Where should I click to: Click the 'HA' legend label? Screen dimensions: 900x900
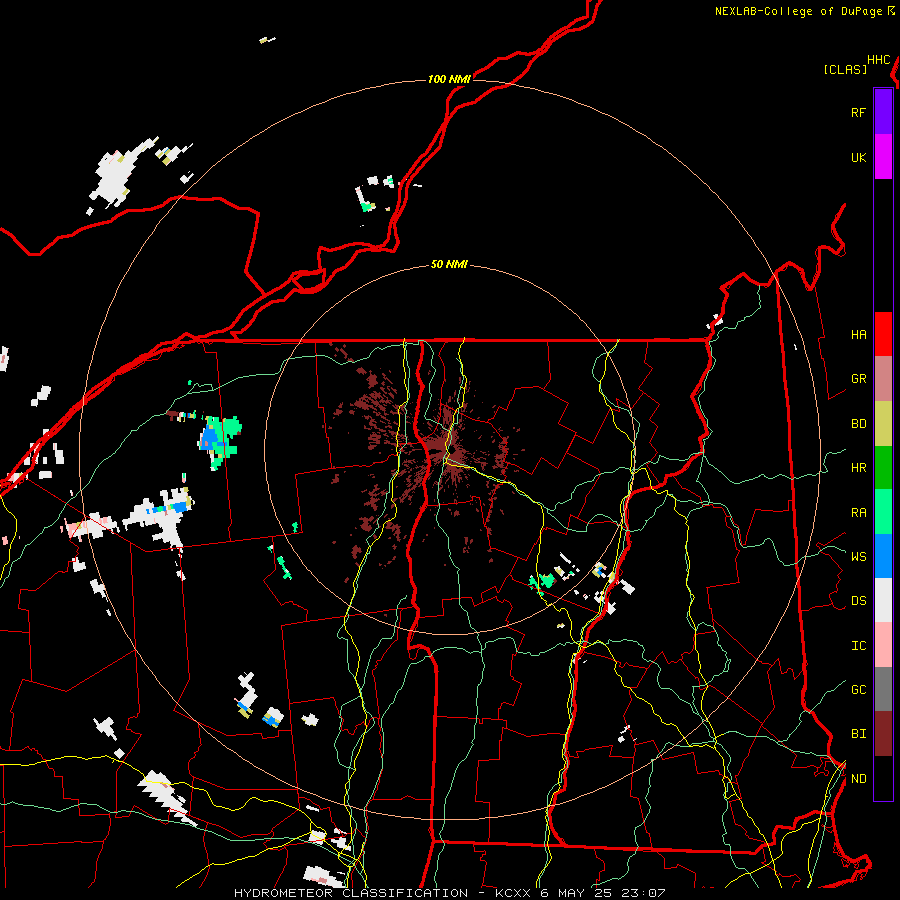click(858, 335)
